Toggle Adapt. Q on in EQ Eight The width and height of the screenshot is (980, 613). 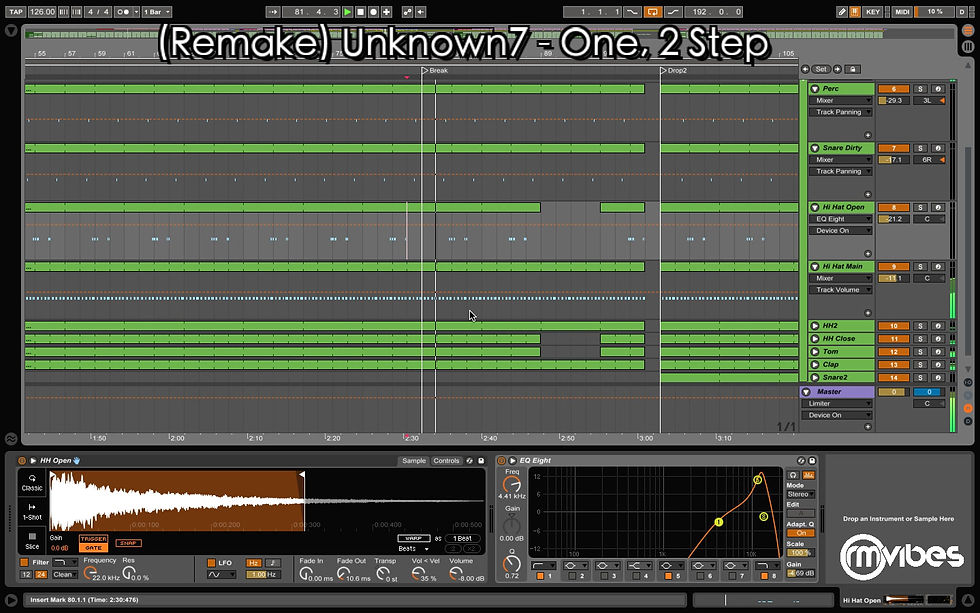pyautogui.click(x=802, y=533)
